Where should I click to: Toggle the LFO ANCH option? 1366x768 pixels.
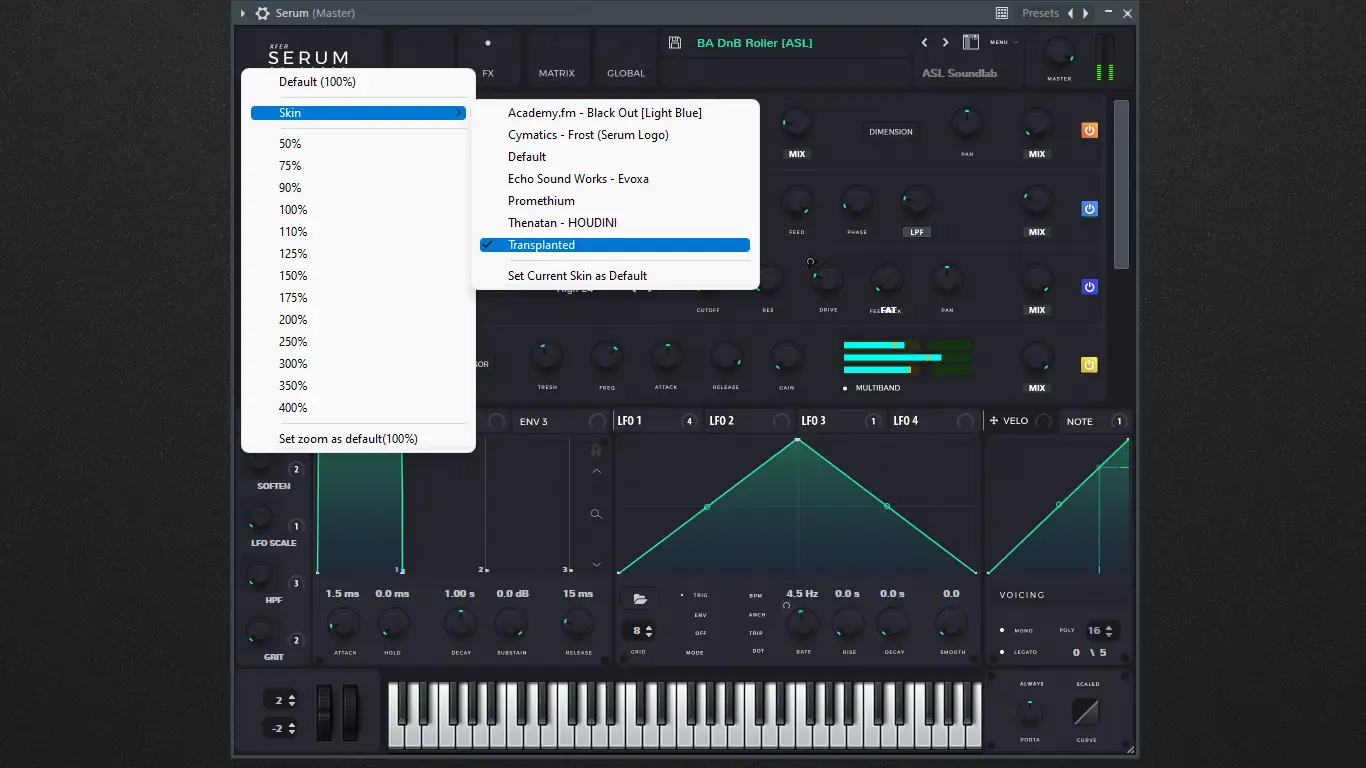757,615
